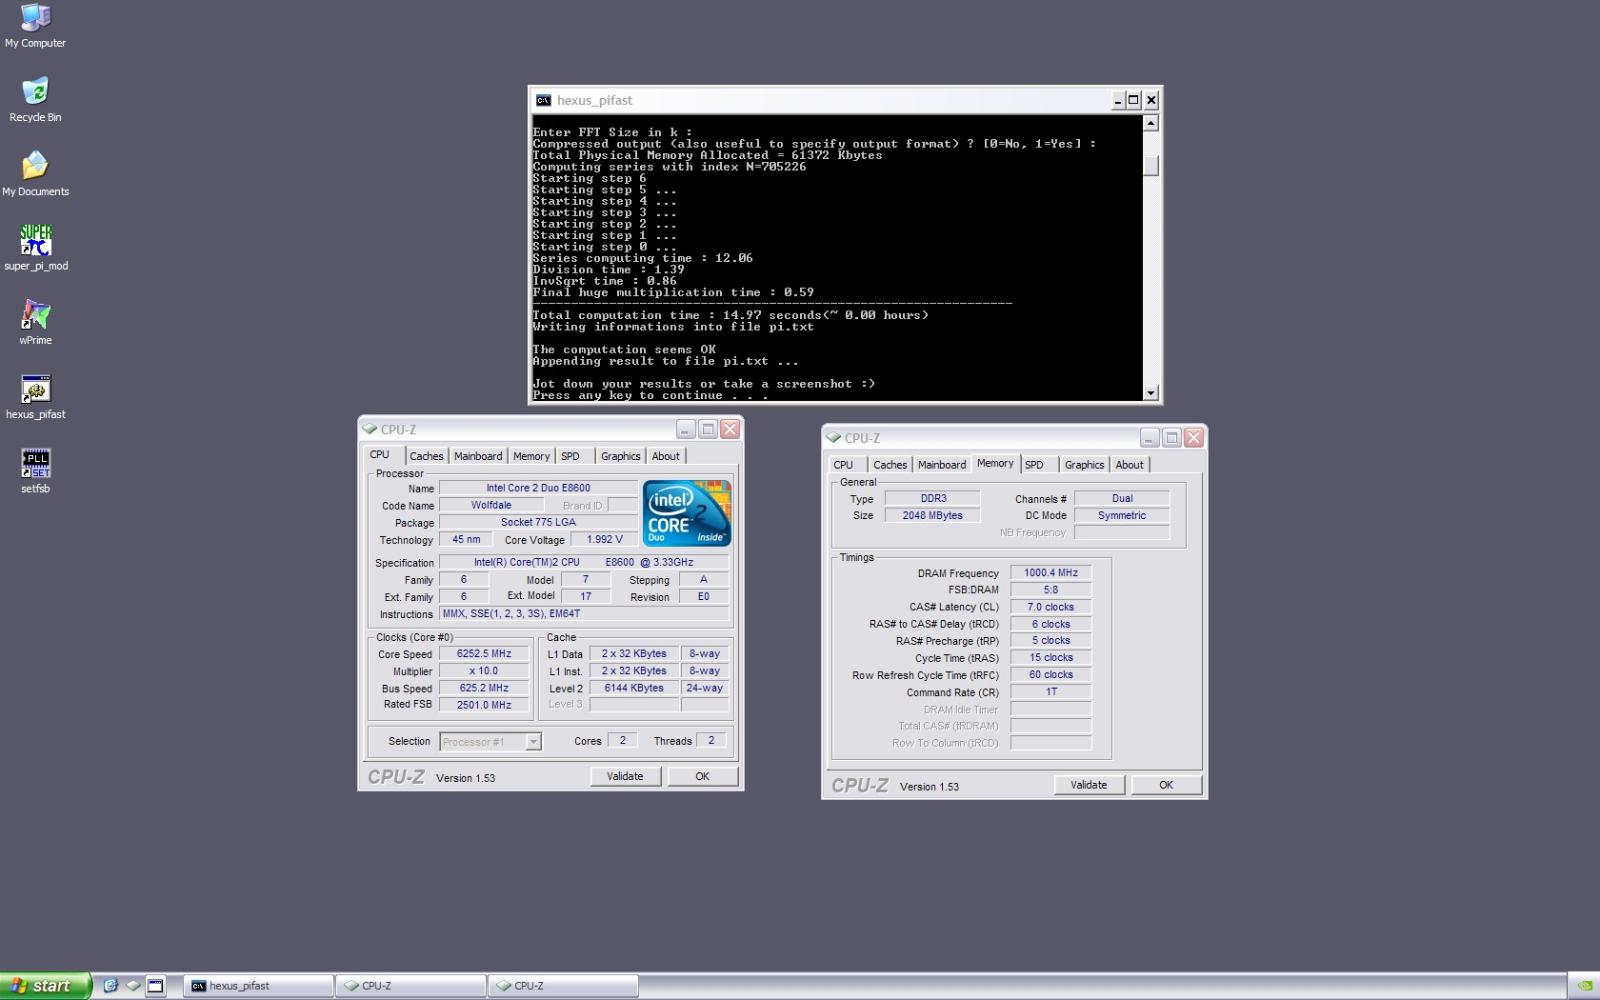Open Graphics tab in left CPU-Z window
This screenshot has height=1000, width=1600.
tap(620, 456)
